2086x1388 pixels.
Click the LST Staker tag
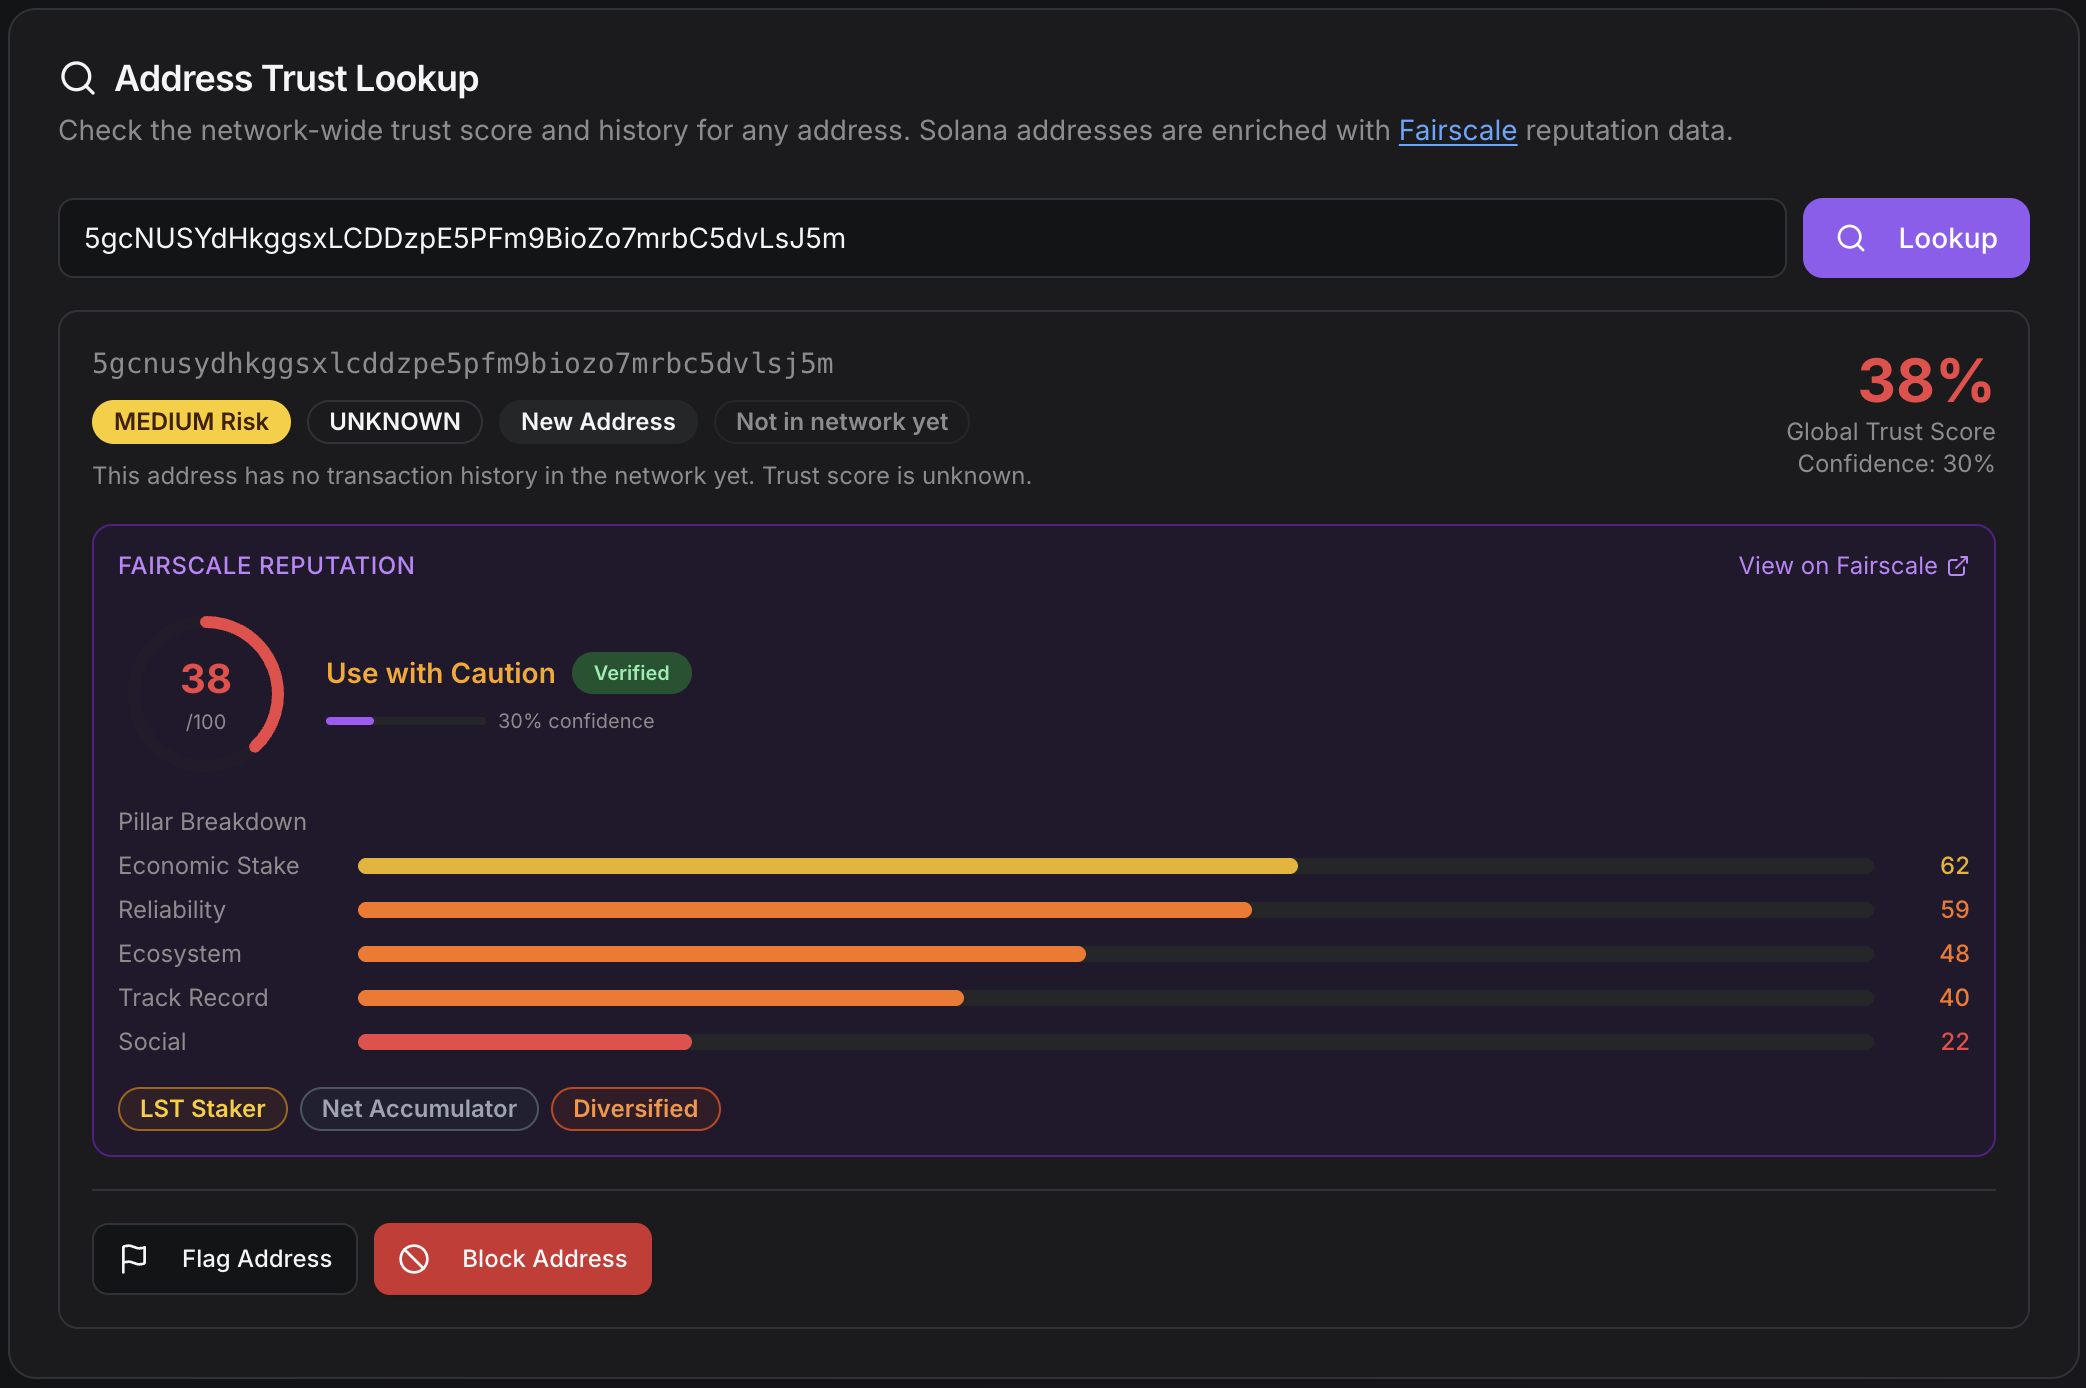[x=203, y=1109]
